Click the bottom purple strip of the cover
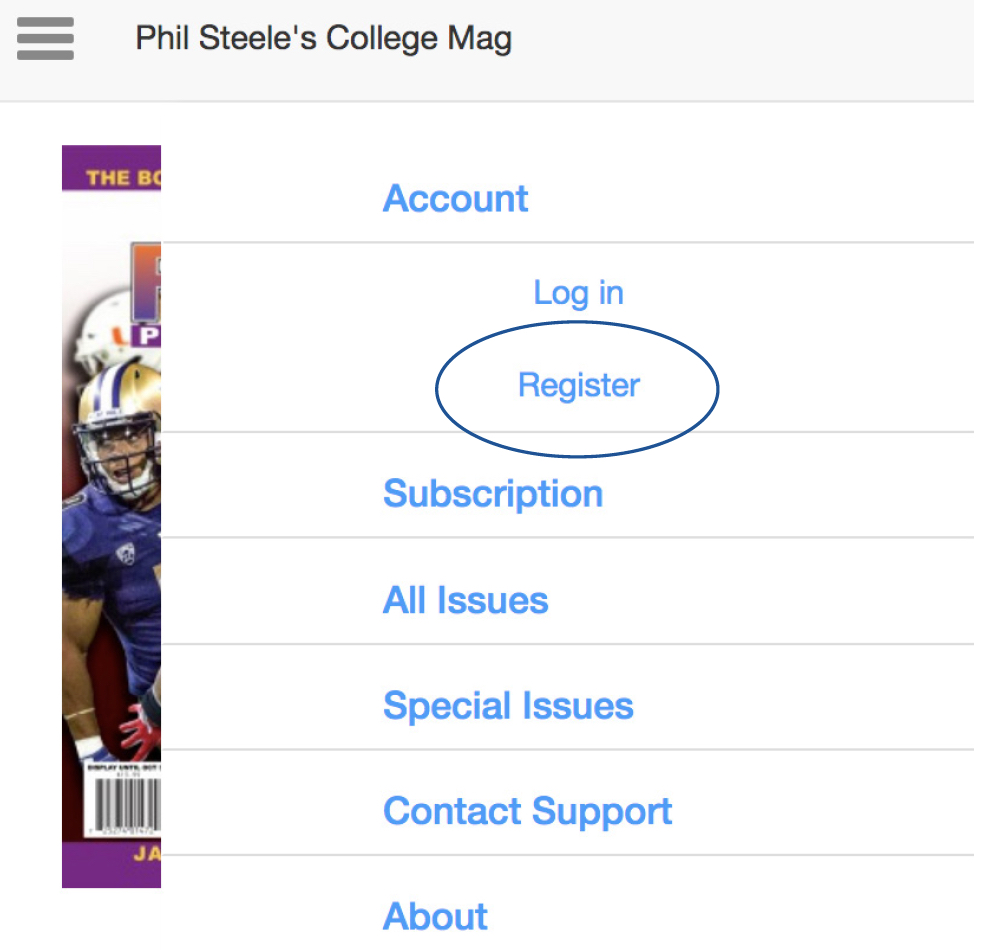The width and height of the screenshot is (998, 950). tap(111, 863)
